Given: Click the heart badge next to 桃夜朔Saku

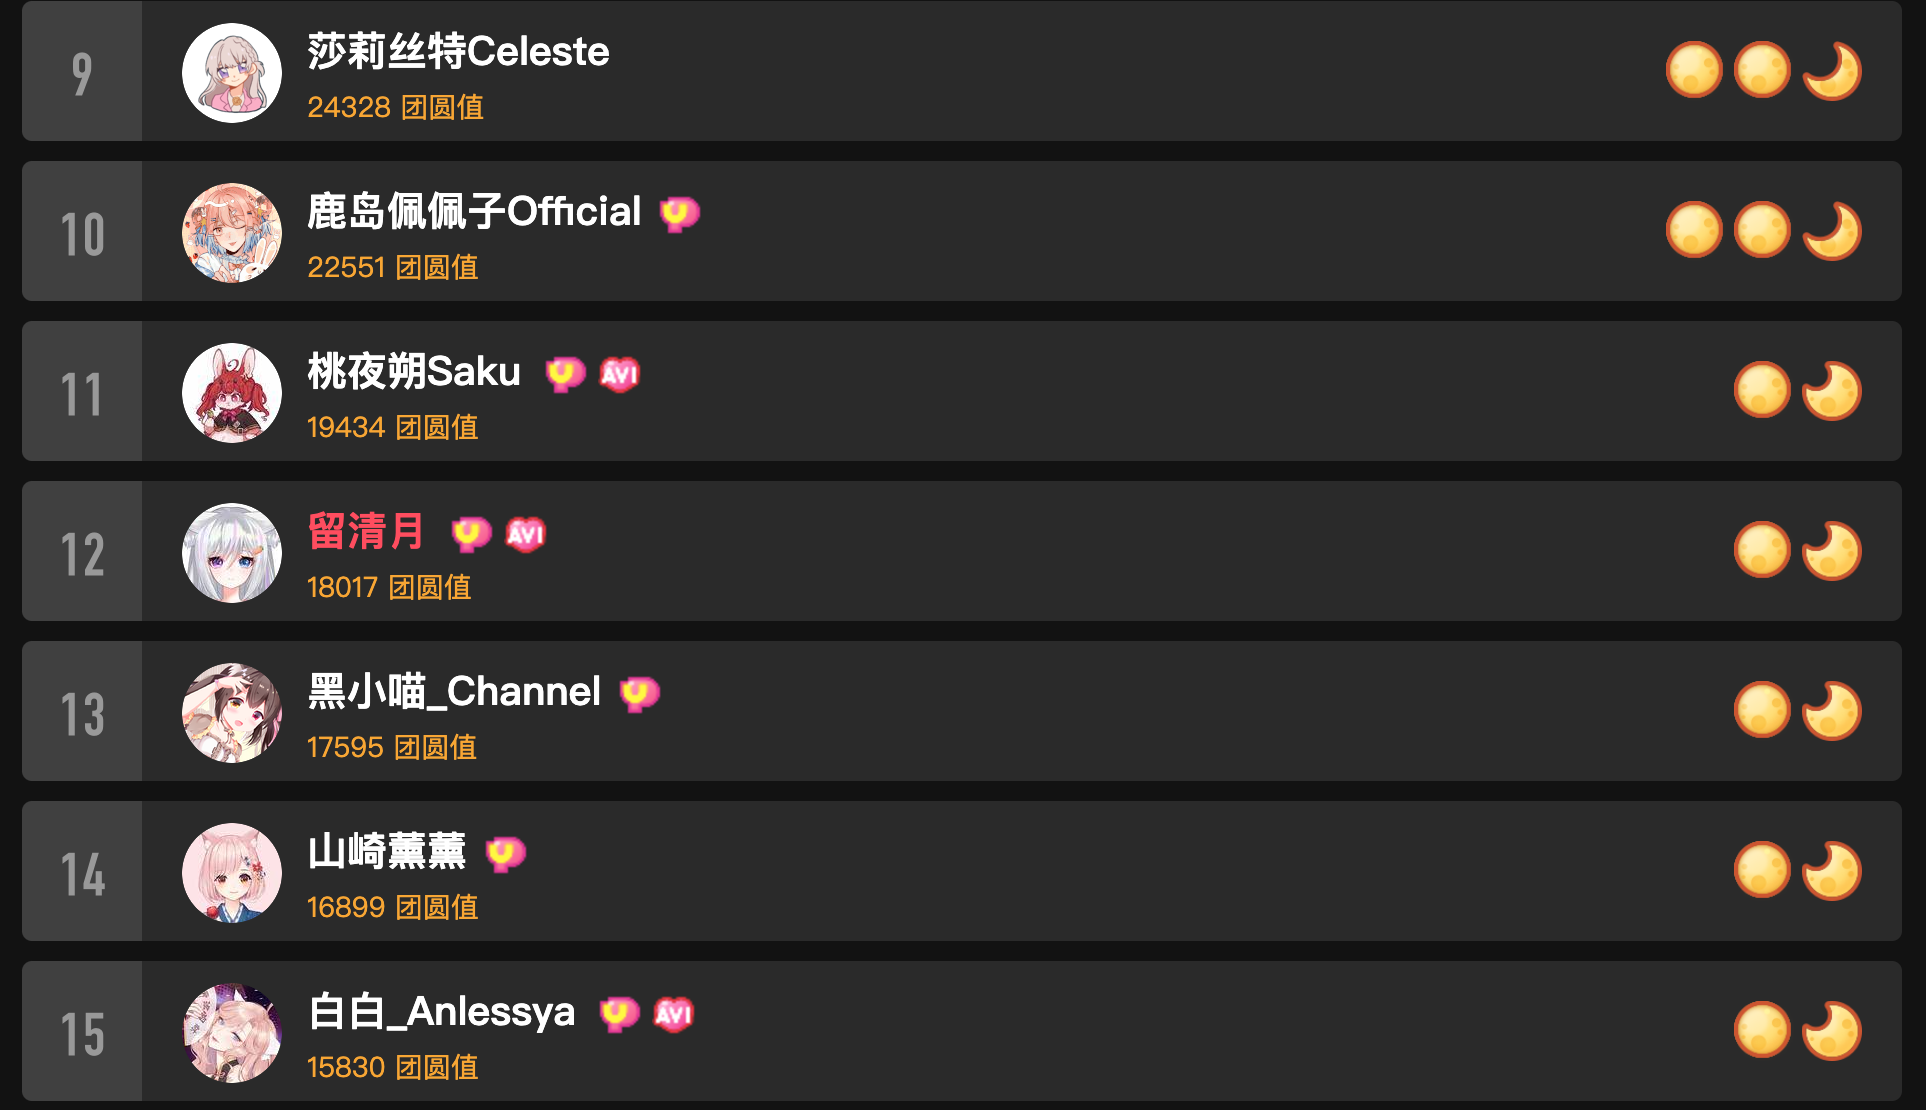Looking at the screenshot, I should (565, 374).
